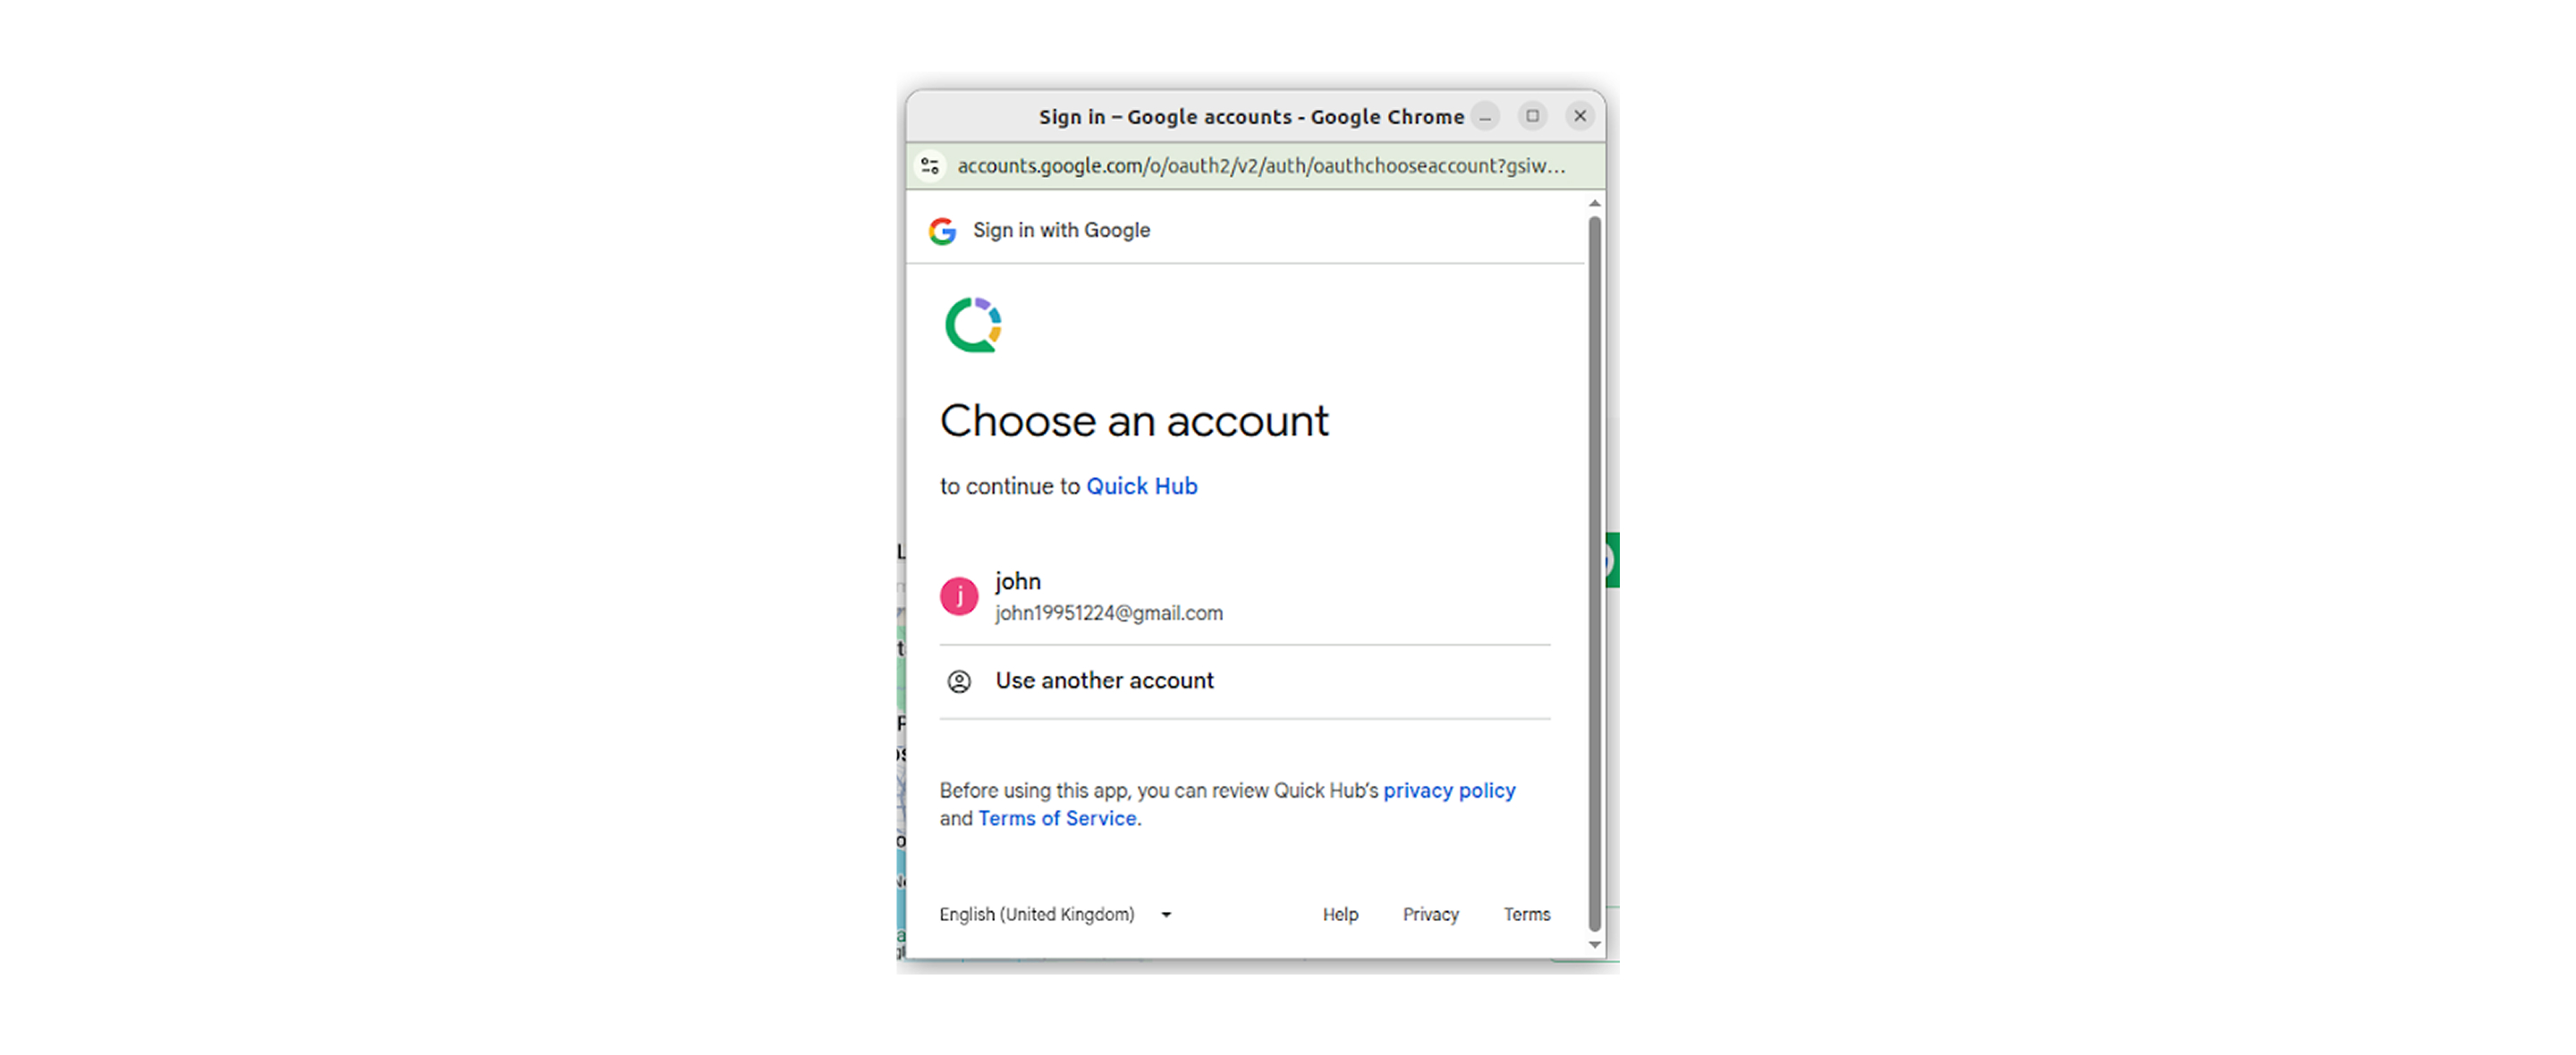Click john's pink avatar icon

point(959,597)
